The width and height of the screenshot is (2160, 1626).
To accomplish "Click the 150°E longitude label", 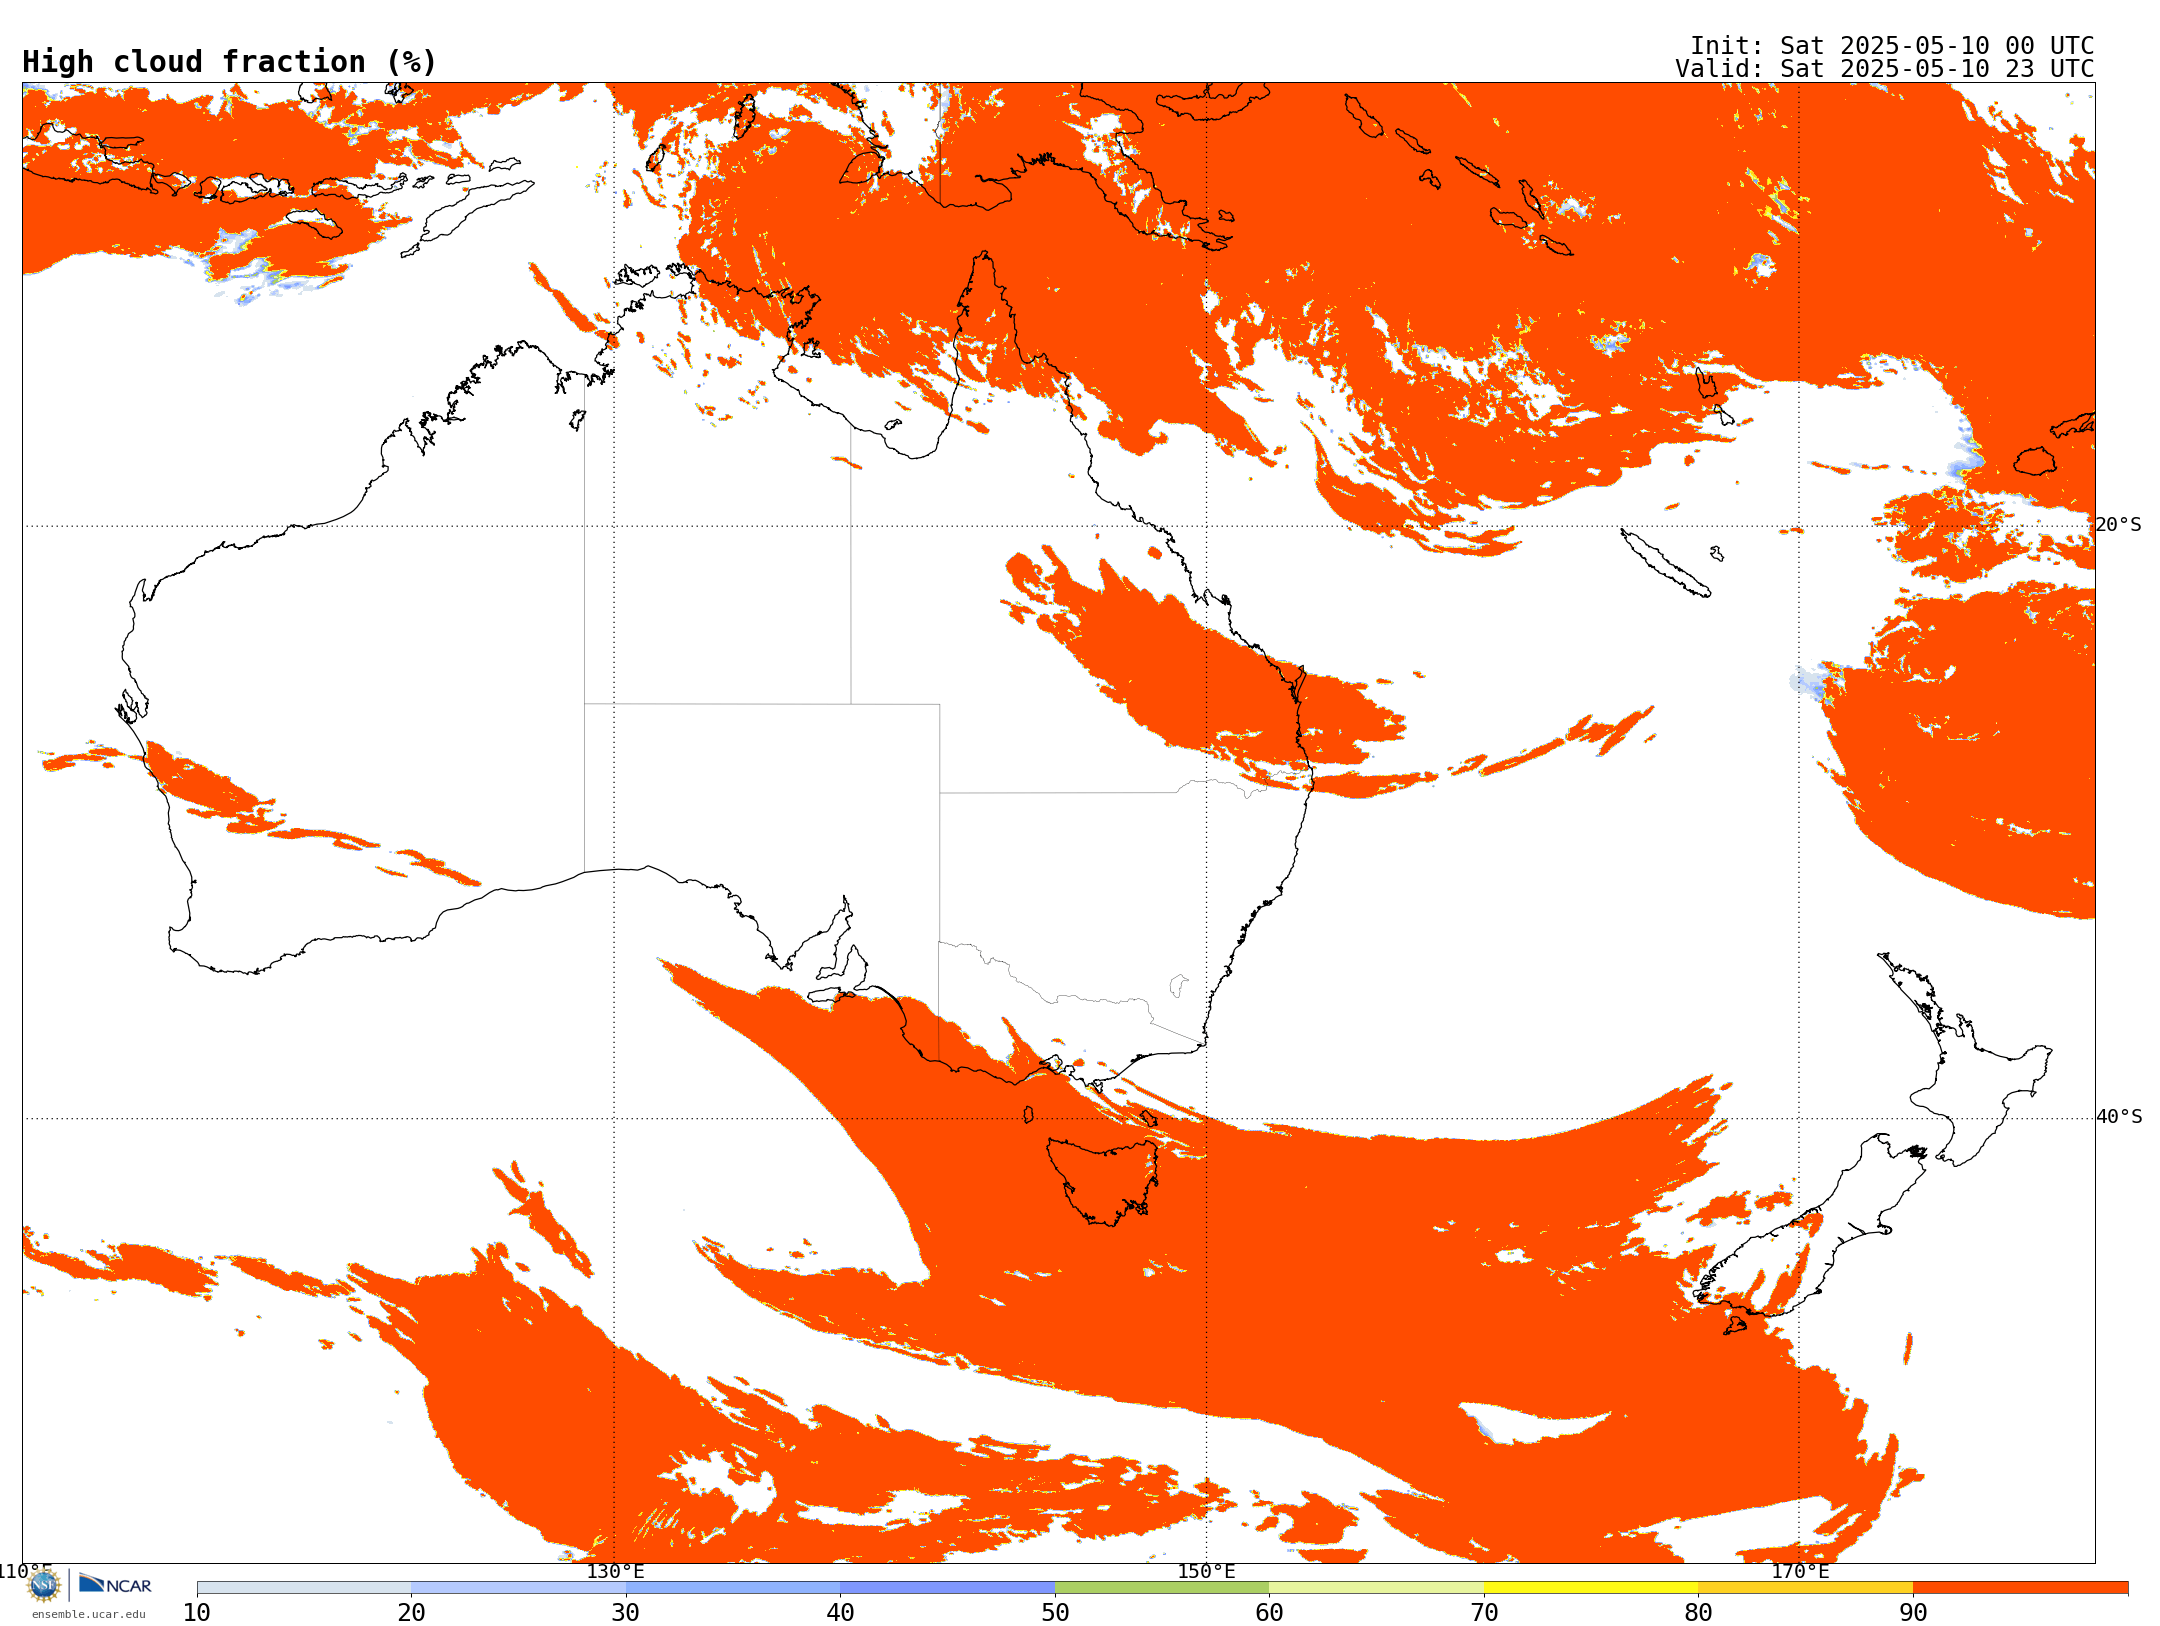I will [x=1206, y=1572].
